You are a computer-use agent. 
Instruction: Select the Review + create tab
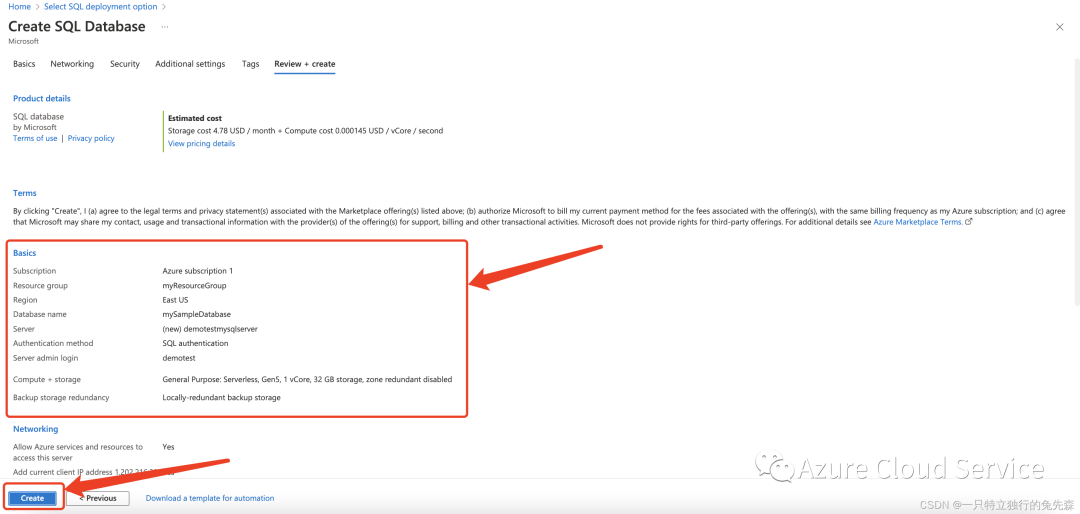(304, 64)
